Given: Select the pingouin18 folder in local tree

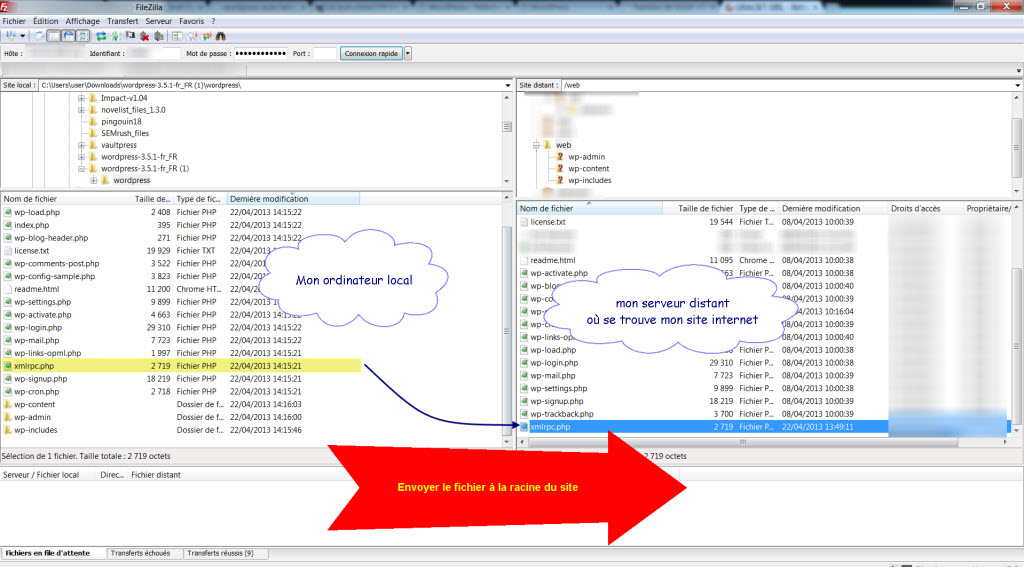Looking at the screenshot, I should [x=121, y=122].
